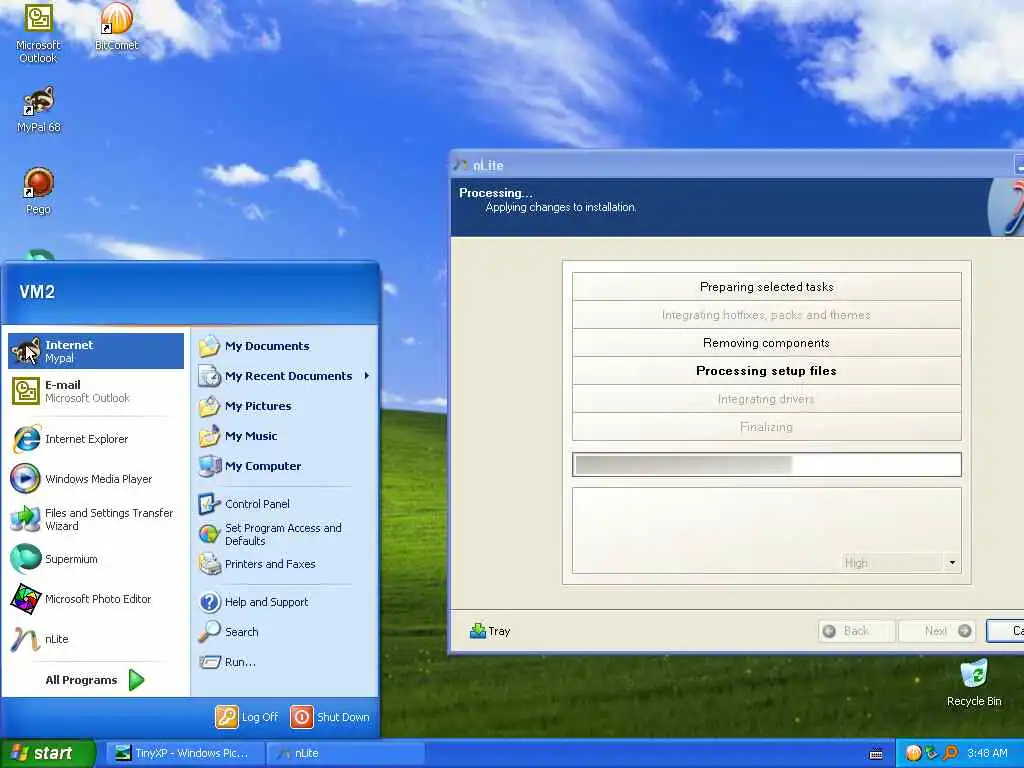Click the nLite log output area
Image resolution: width=1024 pixels, height=768 pixels.
pos(767,530)
